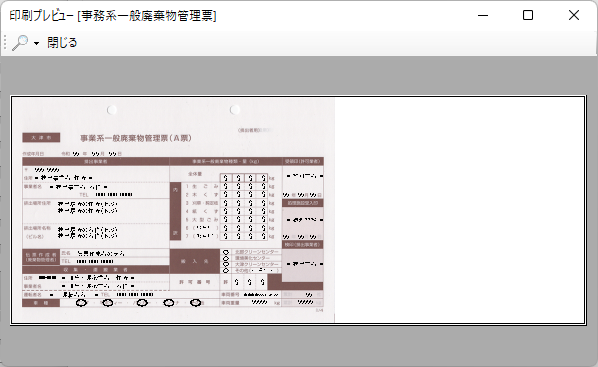Click the magnifier zoom icon
This screenshot has height=367, width=598.
tap(20, 42)
